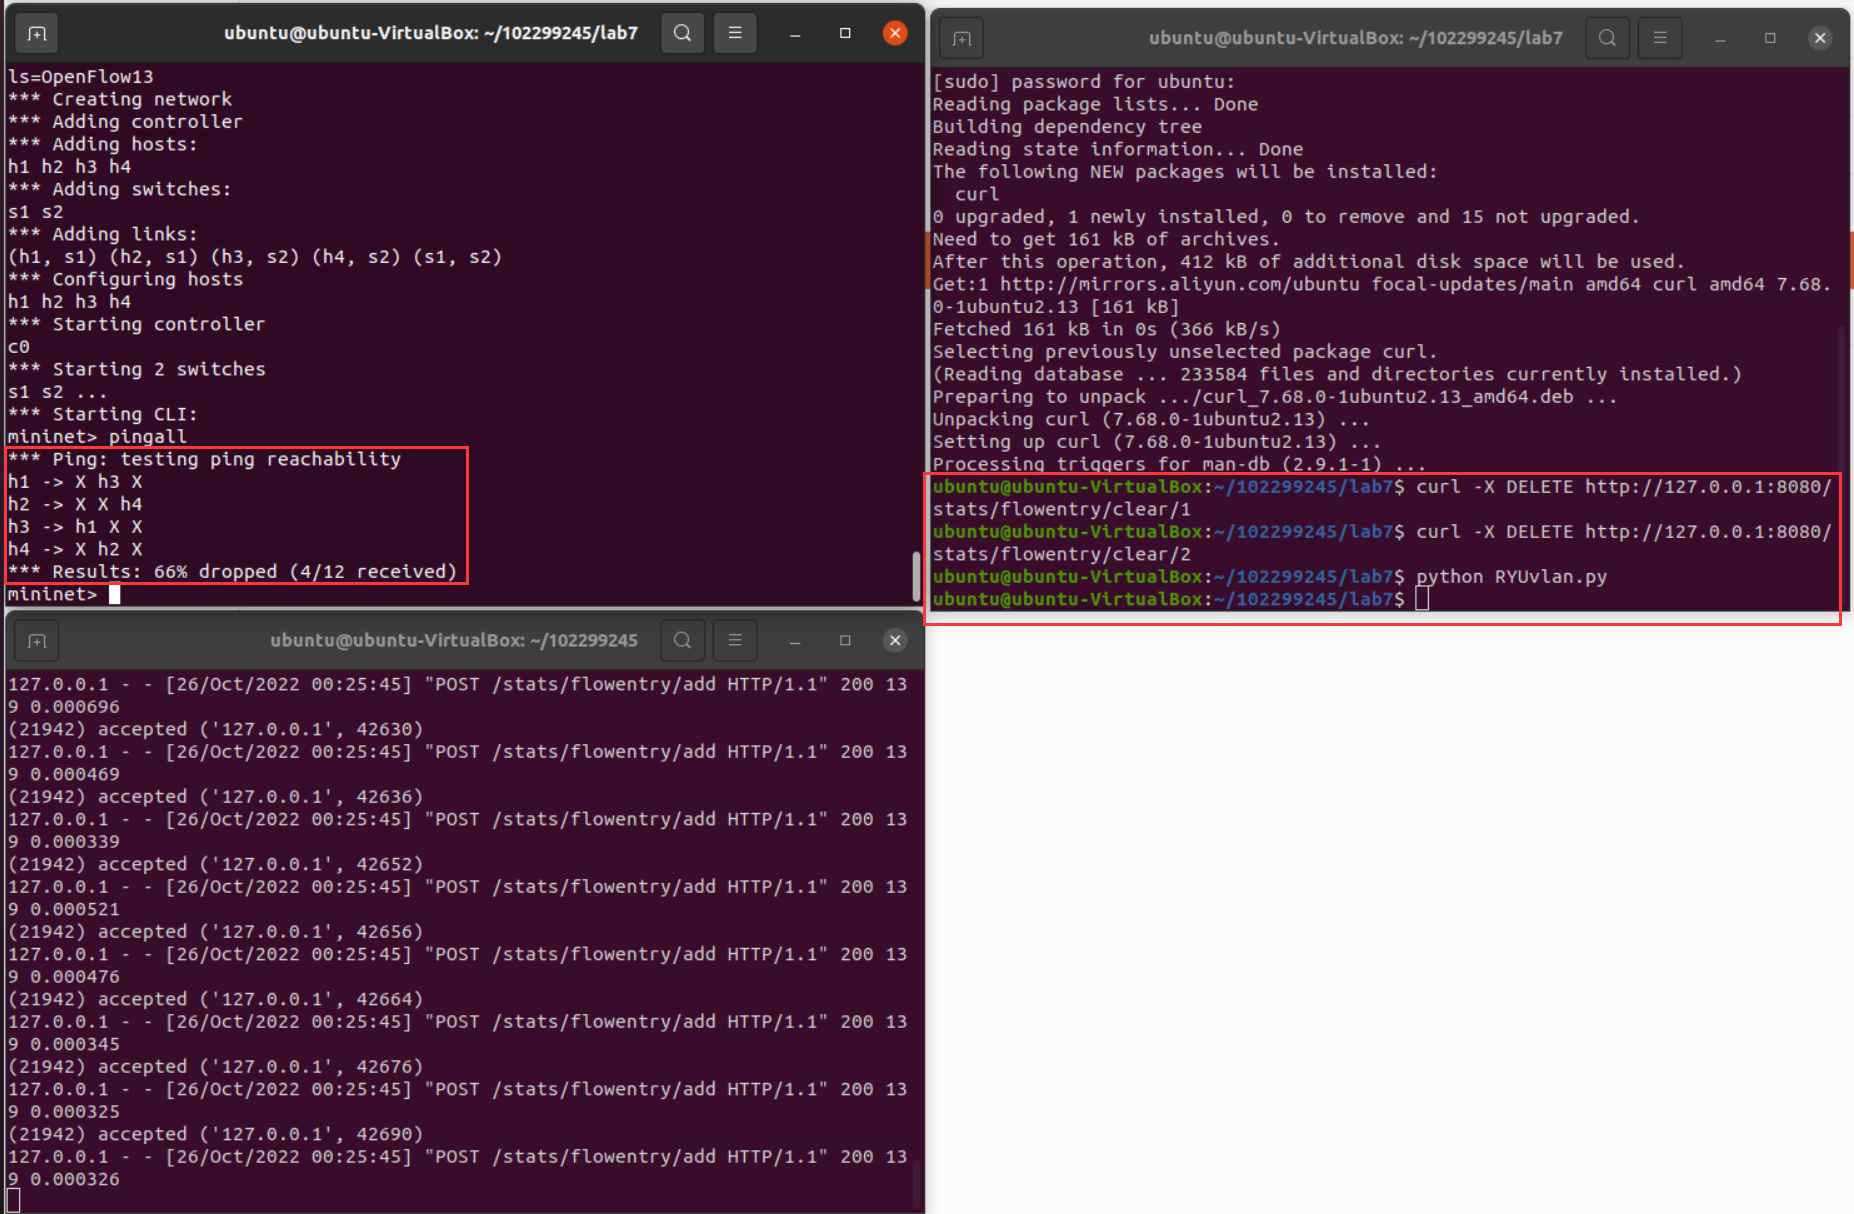Viewport: 1854px width, 1214px height.
Task: Close the mininet terminal window
Action: coord(895,33)
